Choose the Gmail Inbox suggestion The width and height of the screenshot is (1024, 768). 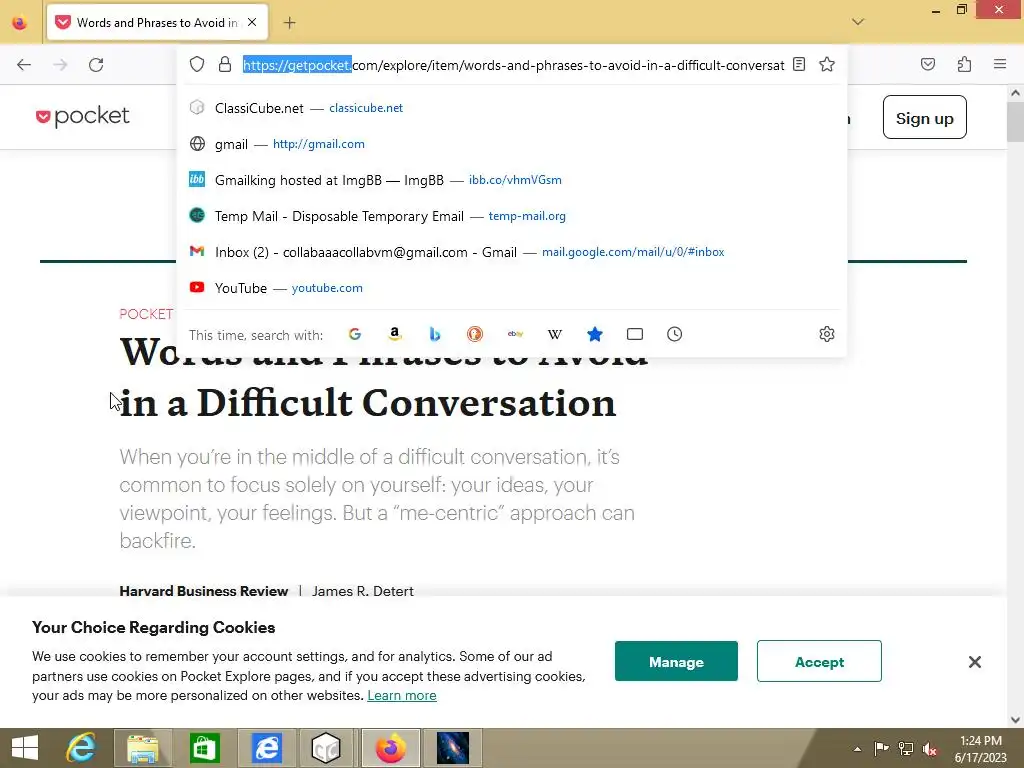point(512,252)
